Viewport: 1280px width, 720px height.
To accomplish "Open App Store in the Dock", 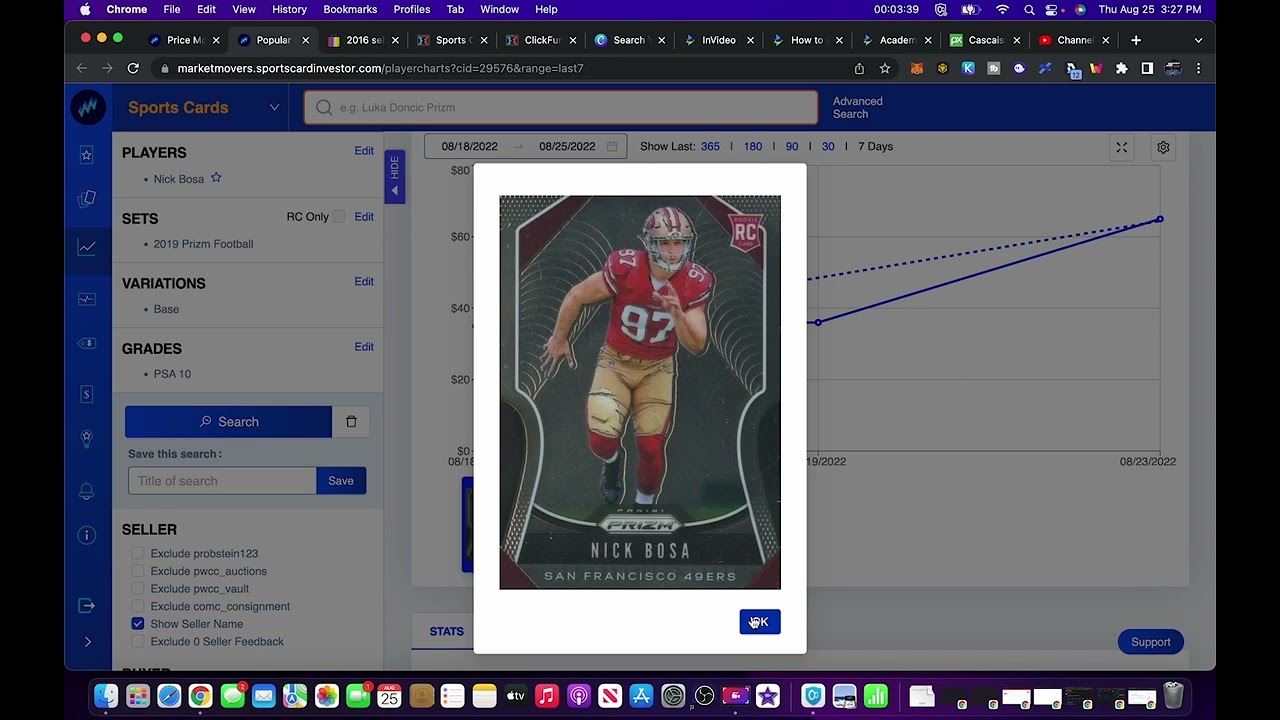I will coord(641,696).
